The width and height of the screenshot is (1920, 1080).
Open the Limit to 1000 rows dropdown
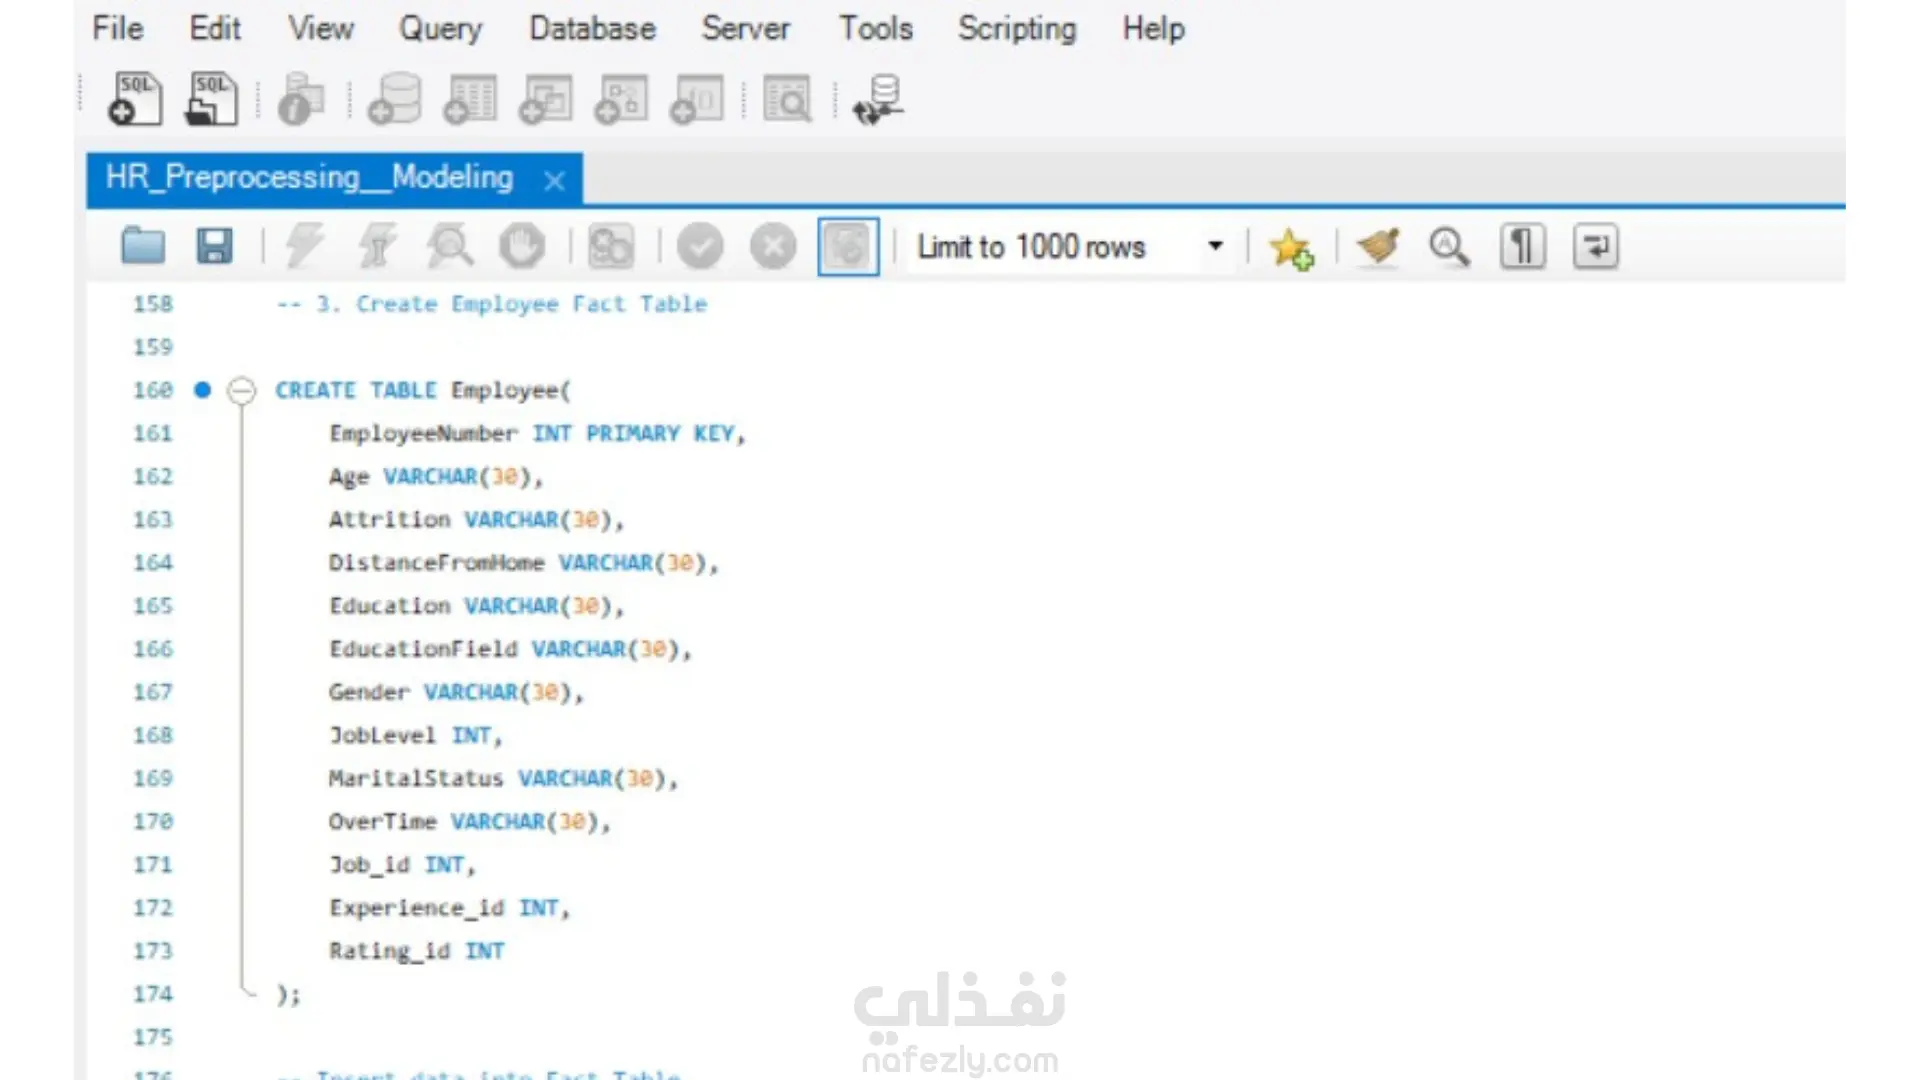tap(1060, 246)
